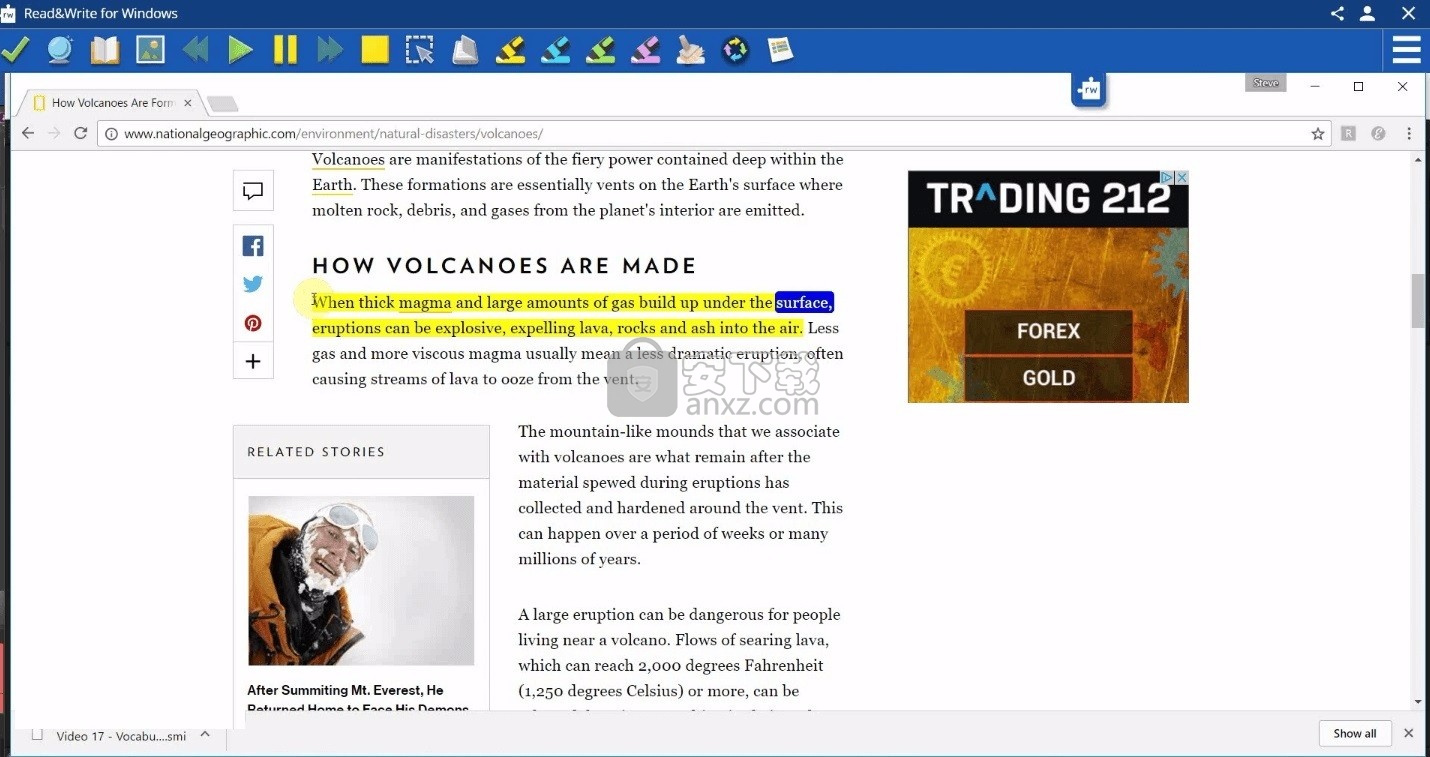Open the scan document tool

(x=465, y=49)
